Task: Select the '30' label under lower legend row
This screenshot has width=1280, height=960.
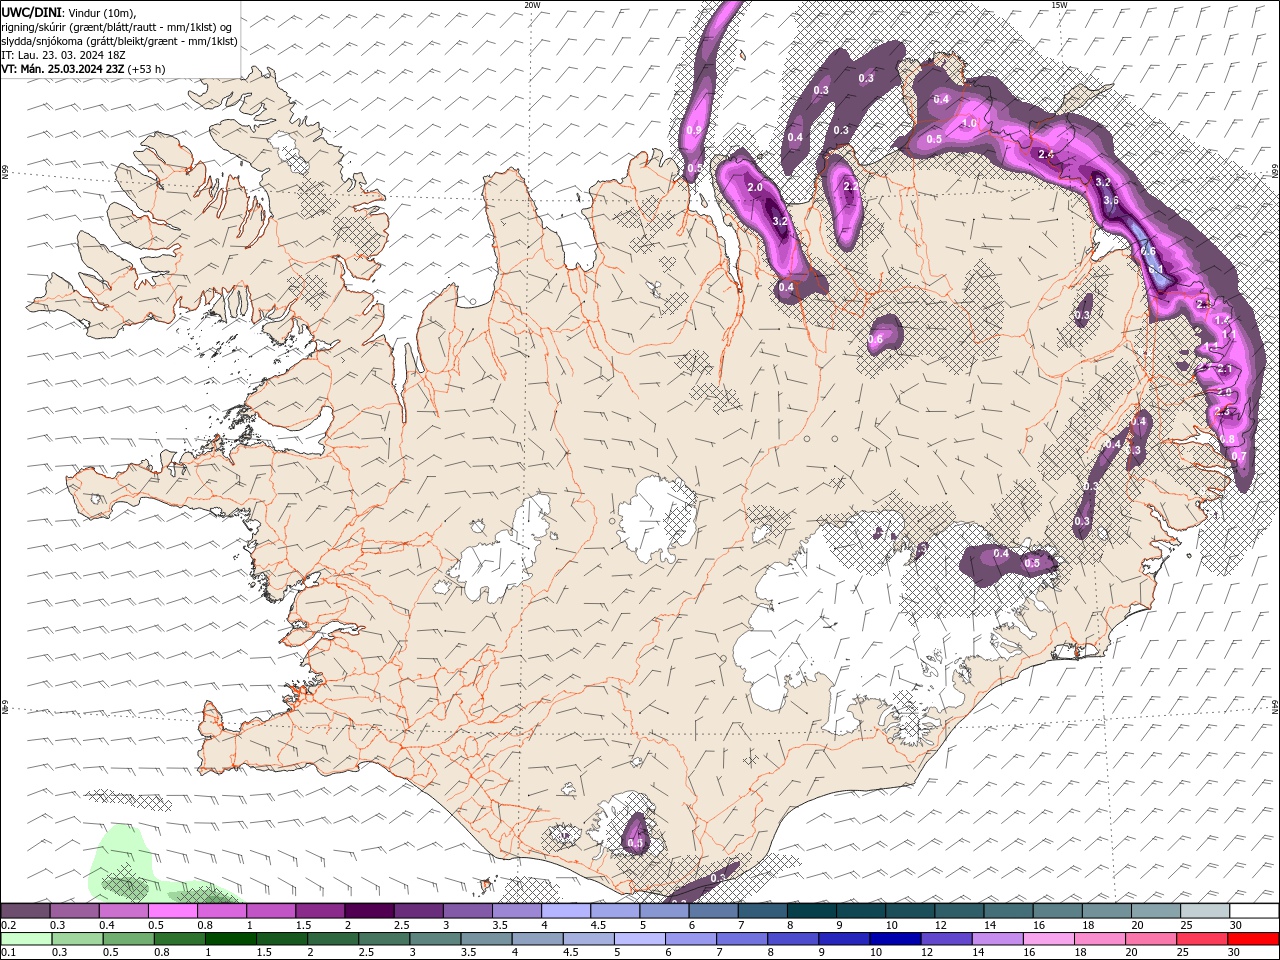Action: pyautogui.click(x=1233, y=953)
